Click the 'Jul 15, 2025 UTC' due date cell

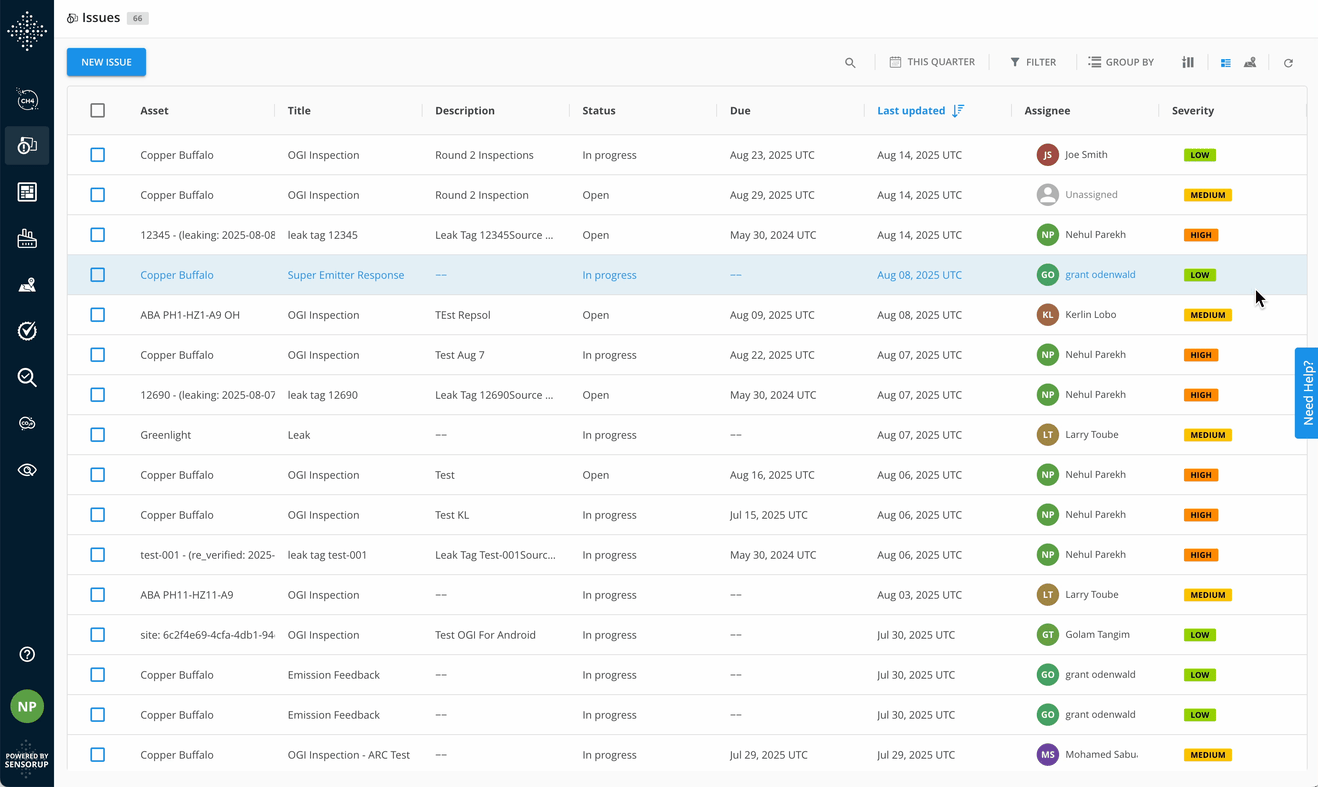pos(769,515)
